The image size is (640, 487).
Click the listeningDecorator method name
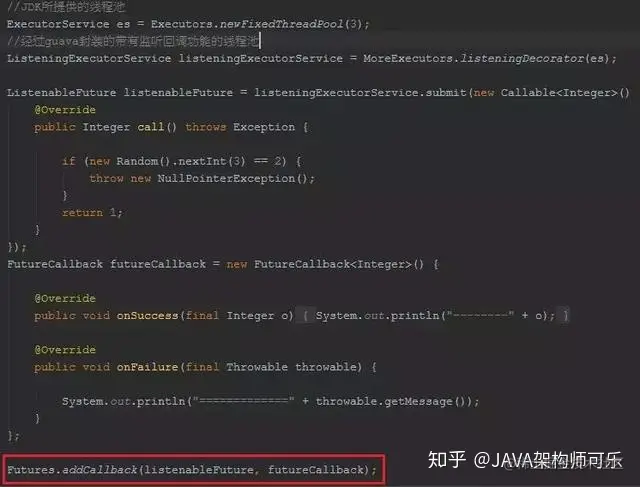pos(522,58)
